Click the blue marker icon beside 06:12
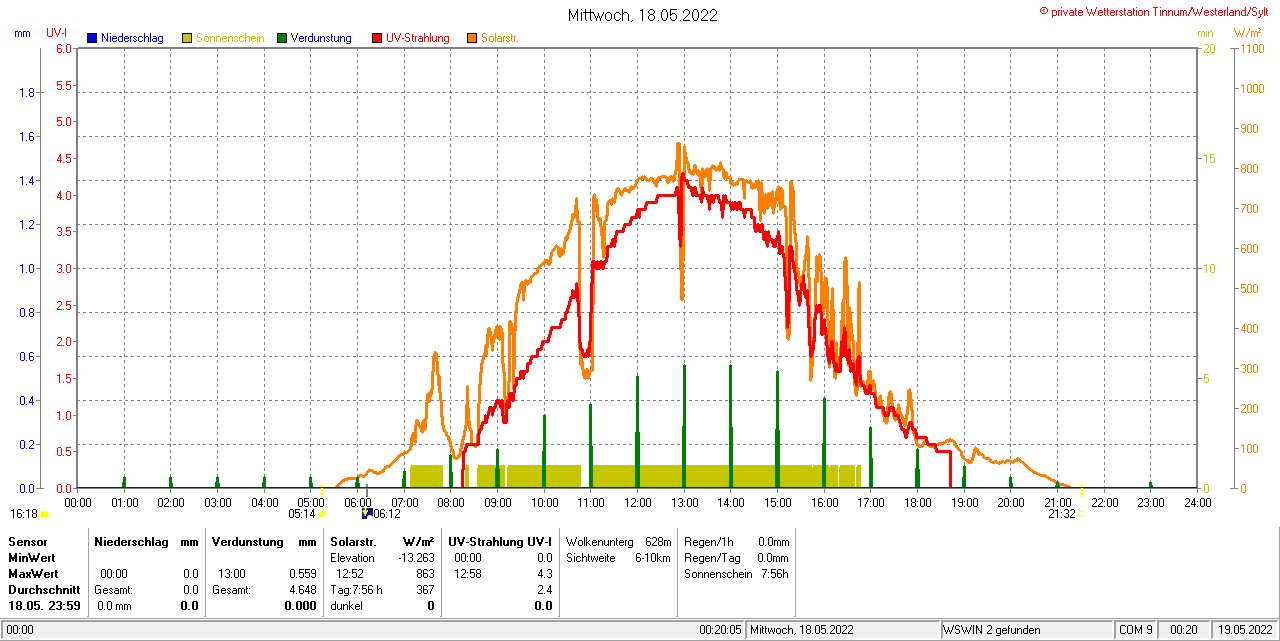 coord(366,513)
